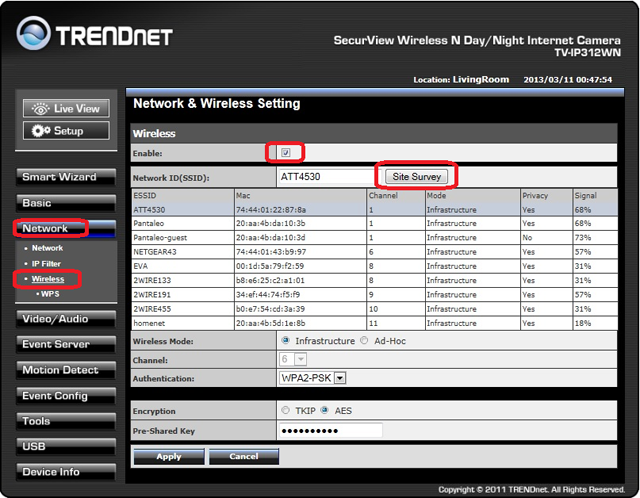This screenshot has width=640, height=498.
Task: Click the TRENDnet logo
Action: [x=94, y=37]
